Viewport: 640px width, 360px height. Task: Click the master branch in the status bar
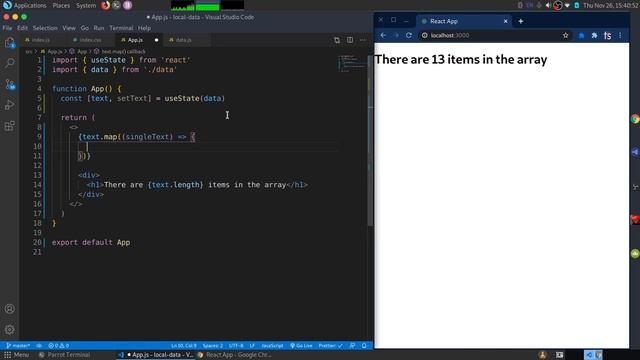click(18, 346)
